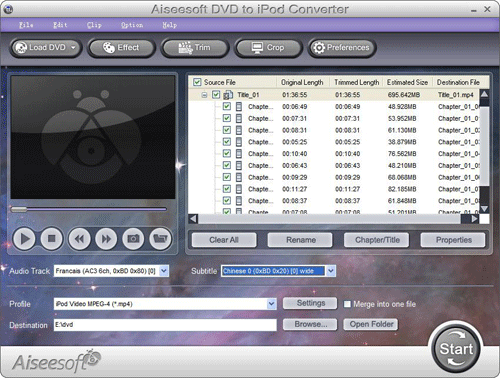Image resolution: width=500 pixels, height=378 pixels.
Task: Uncheck the chapter with length 00:08:31
Action: click(x=227, y=130)
